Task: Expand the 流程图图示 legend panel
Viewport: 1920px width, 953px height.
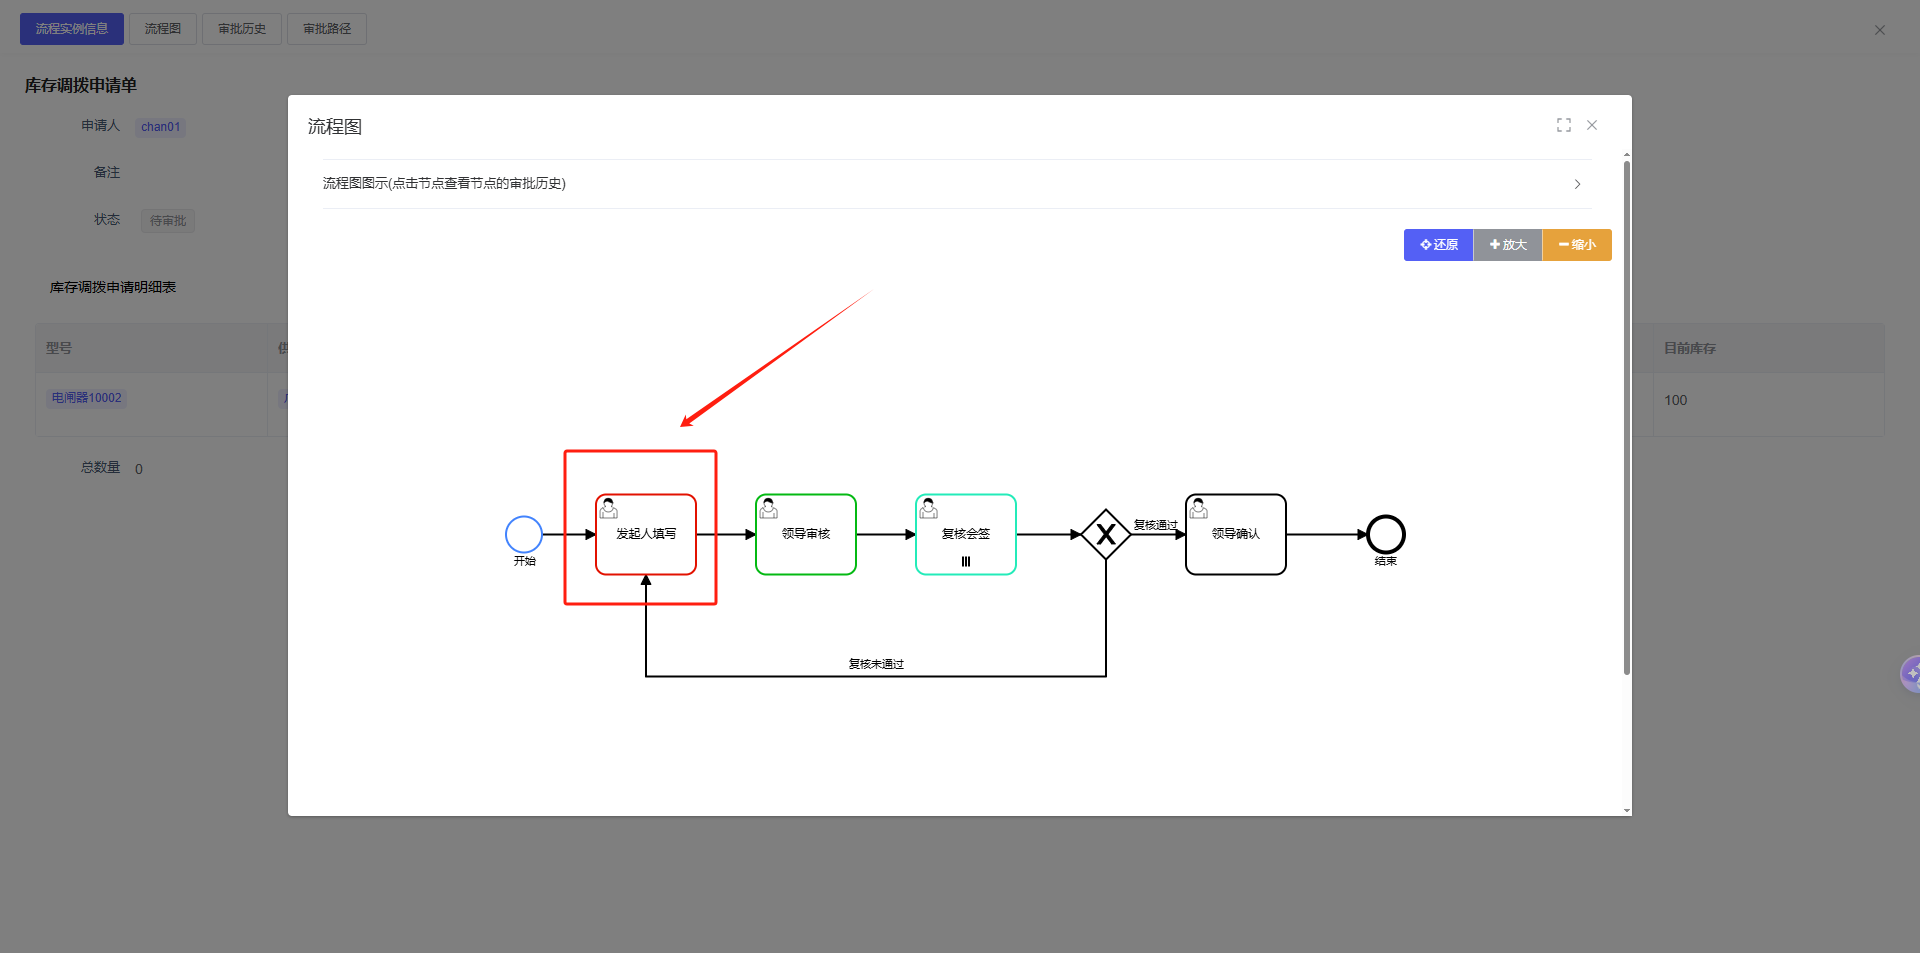Action: point(444,184)
